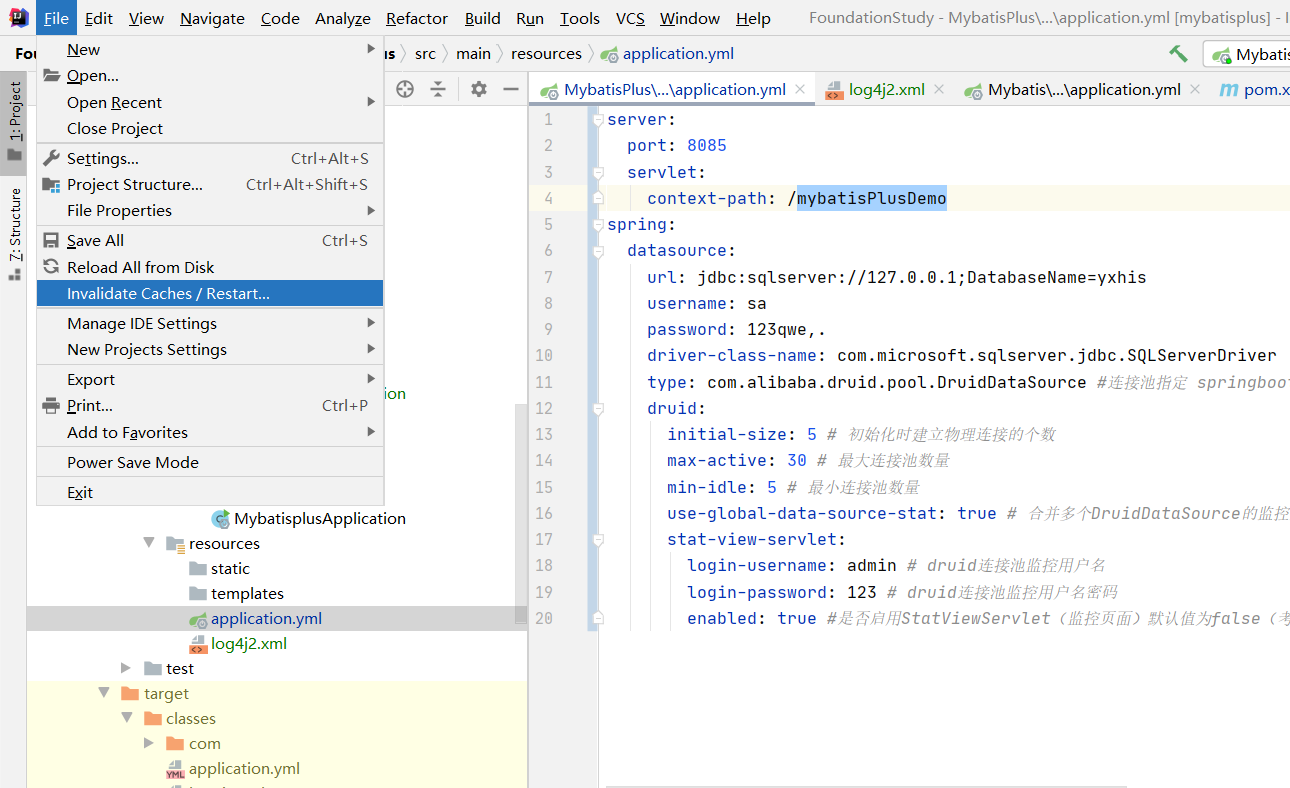
Task: Open the View menu
Action: click(x=146, y=18)
